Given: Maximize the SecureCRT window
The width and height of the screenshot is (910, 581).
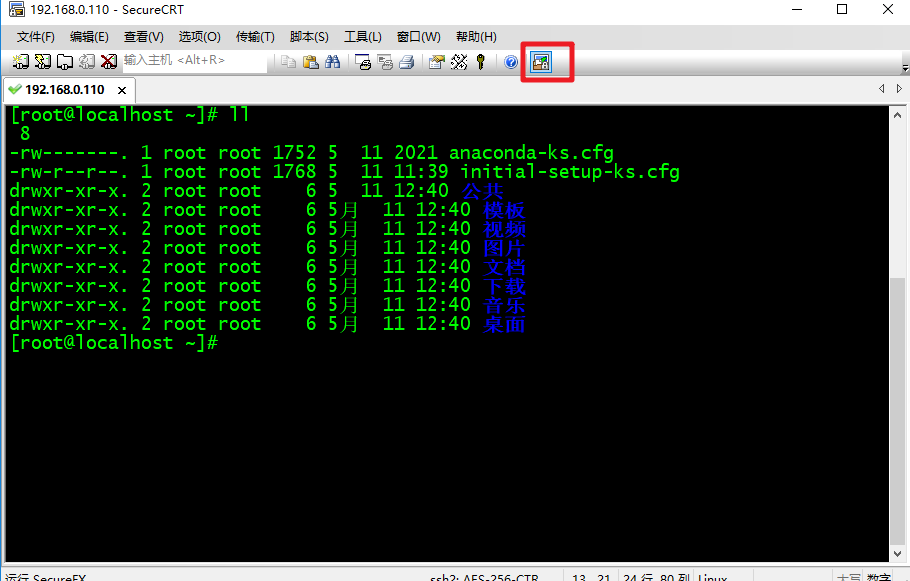Looking at the screenshot, I should click(842, 9).
